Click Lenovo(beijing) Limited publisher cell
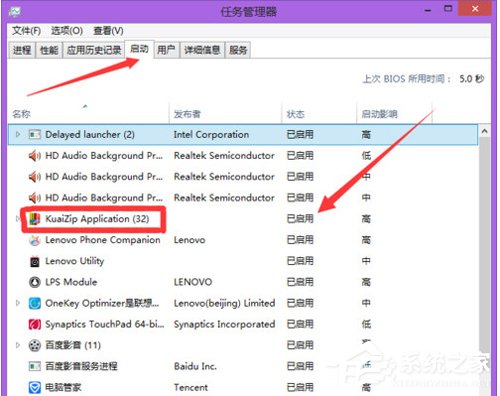Viewport: 500px width, 396px height. (224, 303)
